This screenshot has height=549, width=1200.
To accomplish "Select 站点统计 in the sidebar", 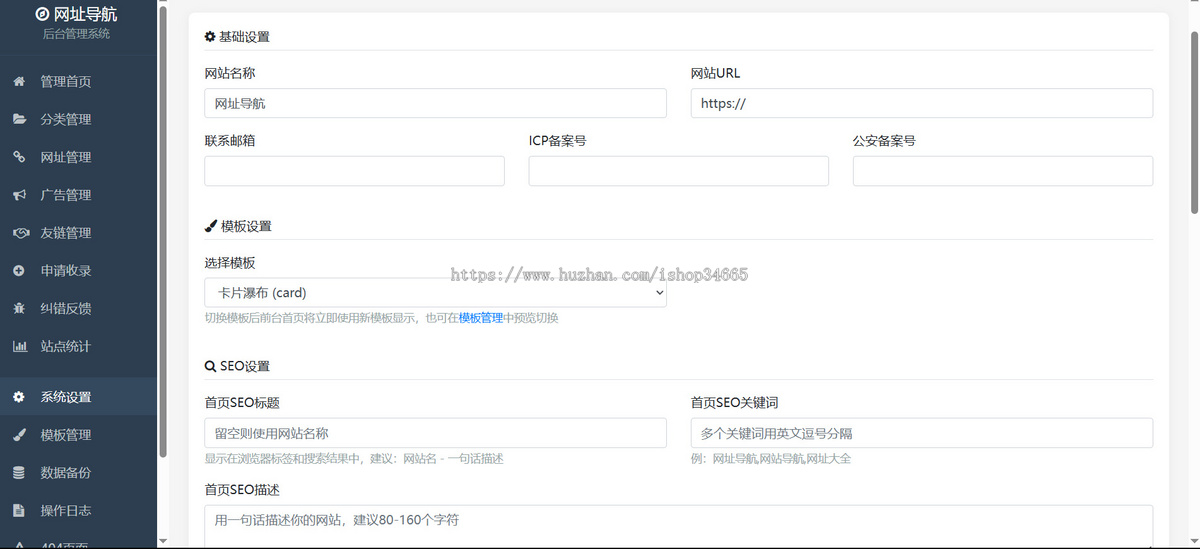I will point(78,348).
